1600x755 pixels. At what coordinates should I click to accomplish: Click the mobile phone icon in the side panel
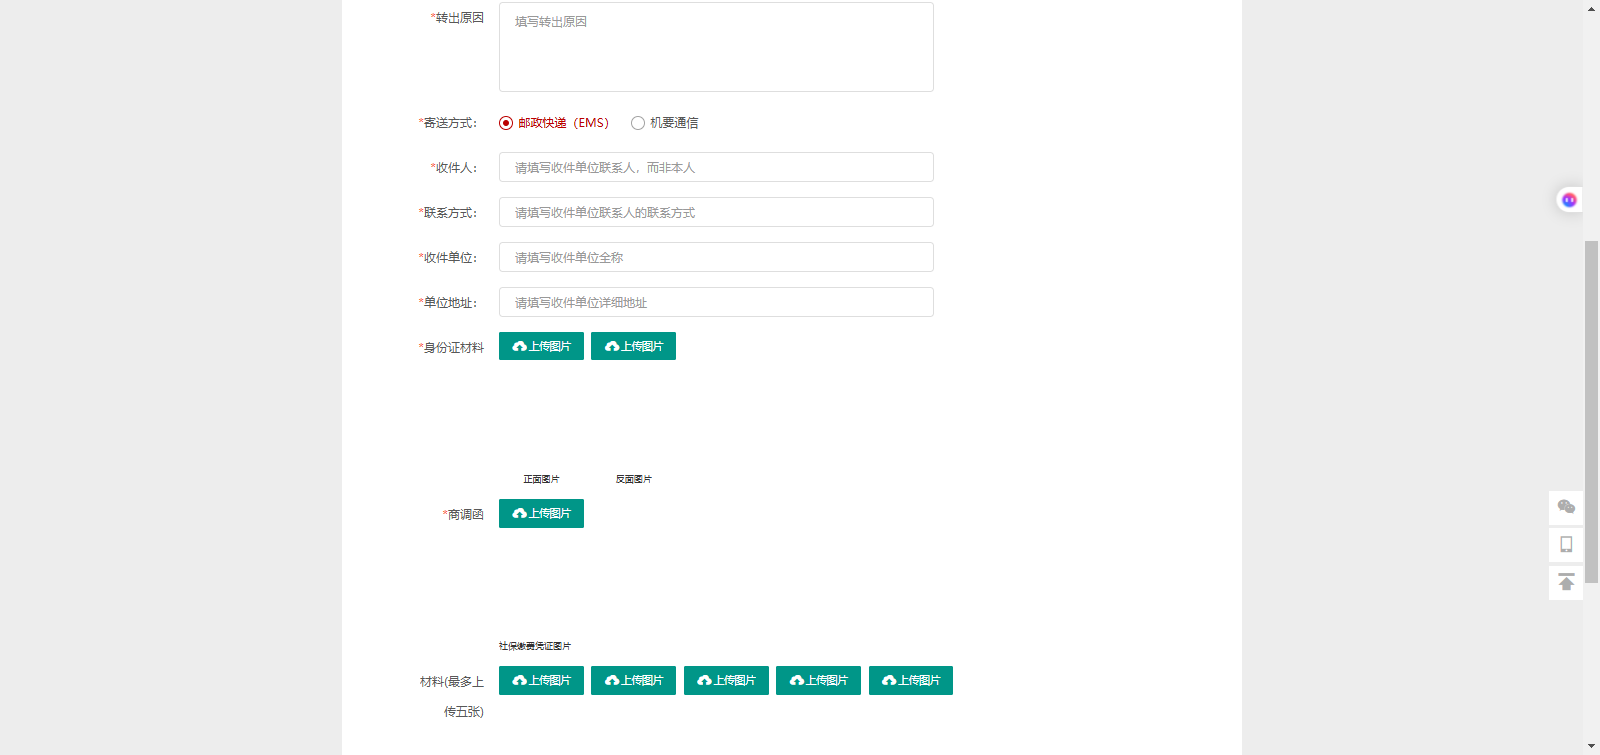pyautogui.click(x=1566, y=545)
